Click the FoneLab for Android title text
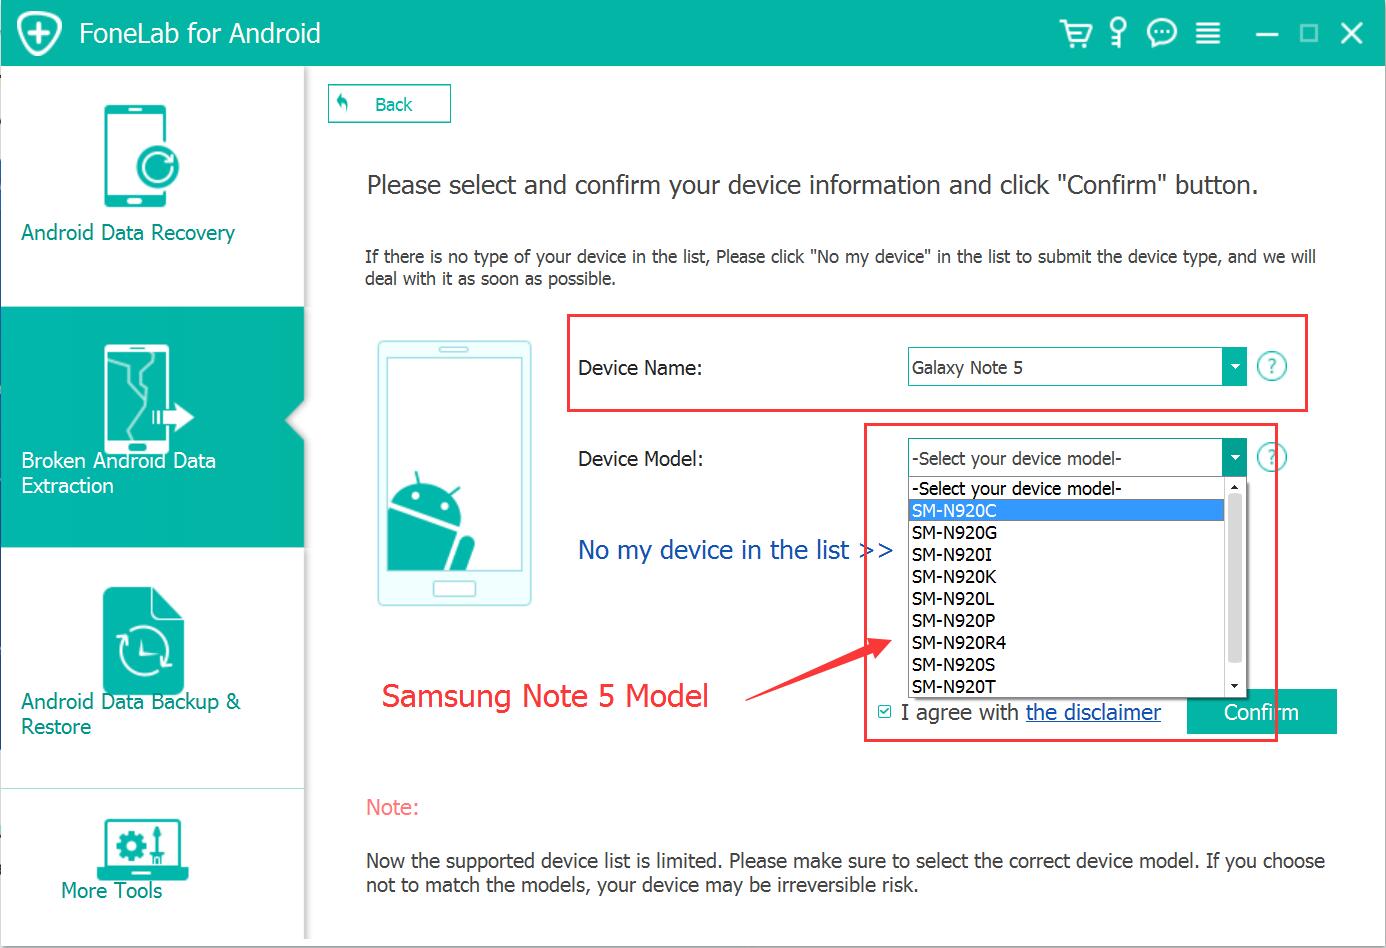 (x=200, y=33)
